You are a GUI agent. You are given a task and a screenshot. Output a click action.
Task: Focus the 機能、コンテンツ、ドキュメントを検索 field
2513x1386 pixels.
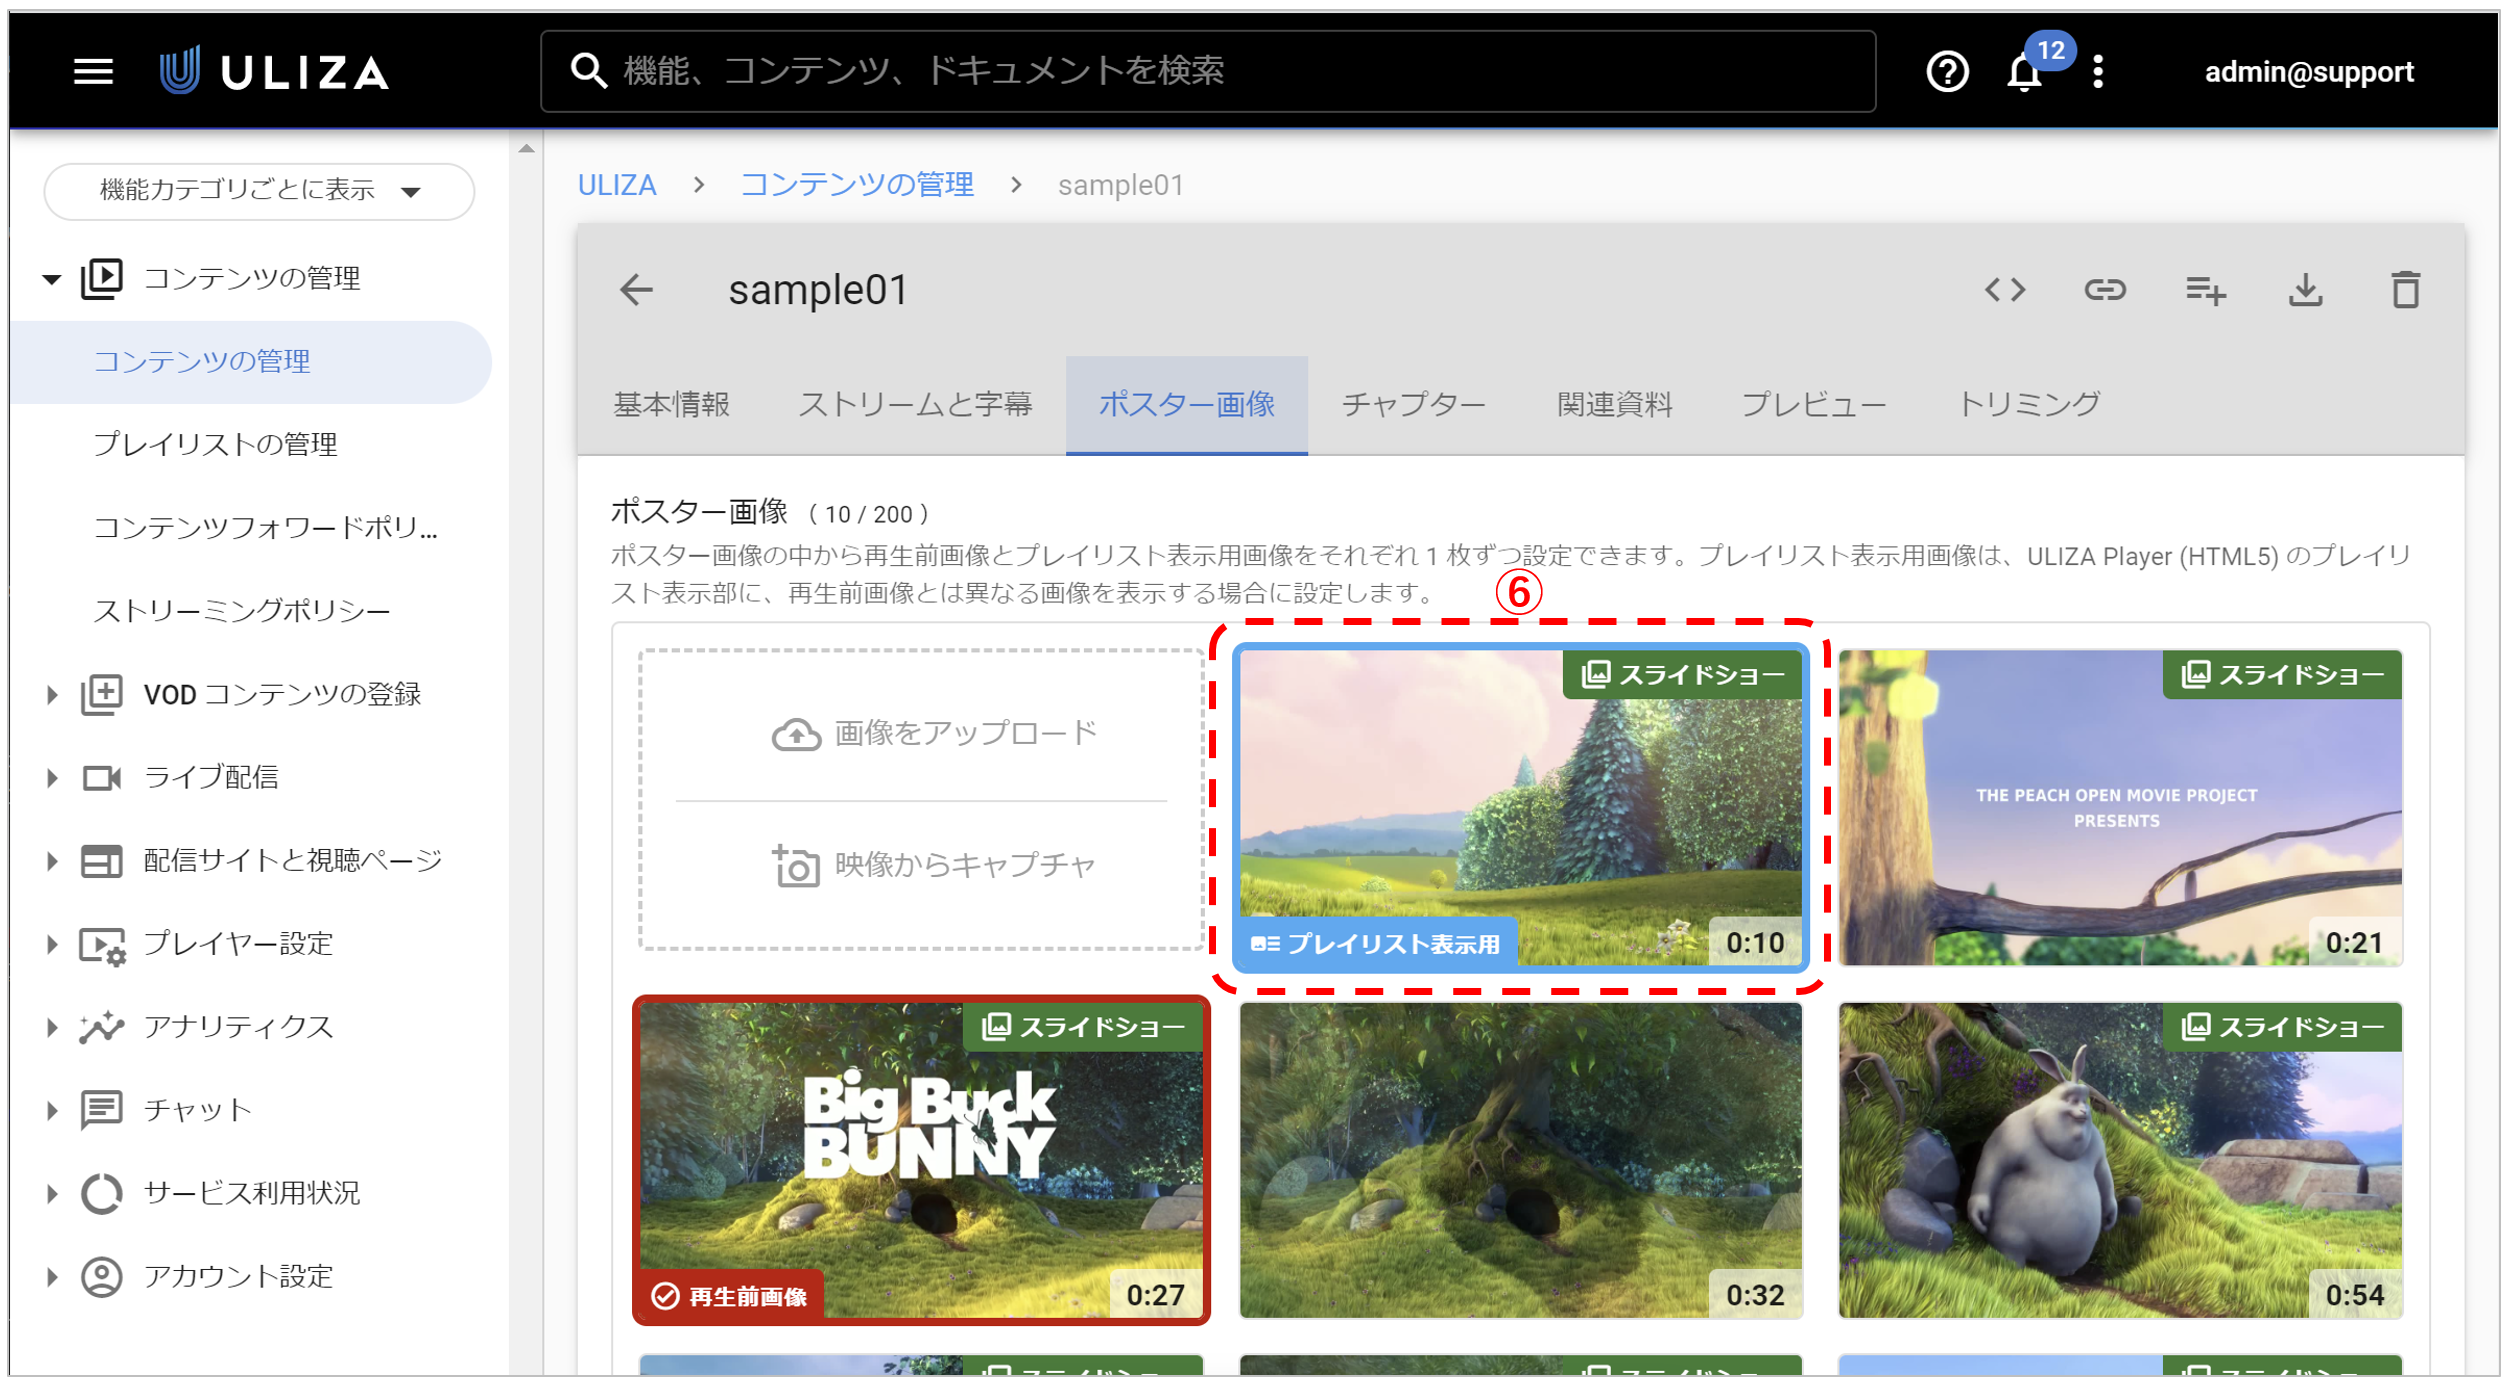pyautogui.click(x=1208, y=71)
